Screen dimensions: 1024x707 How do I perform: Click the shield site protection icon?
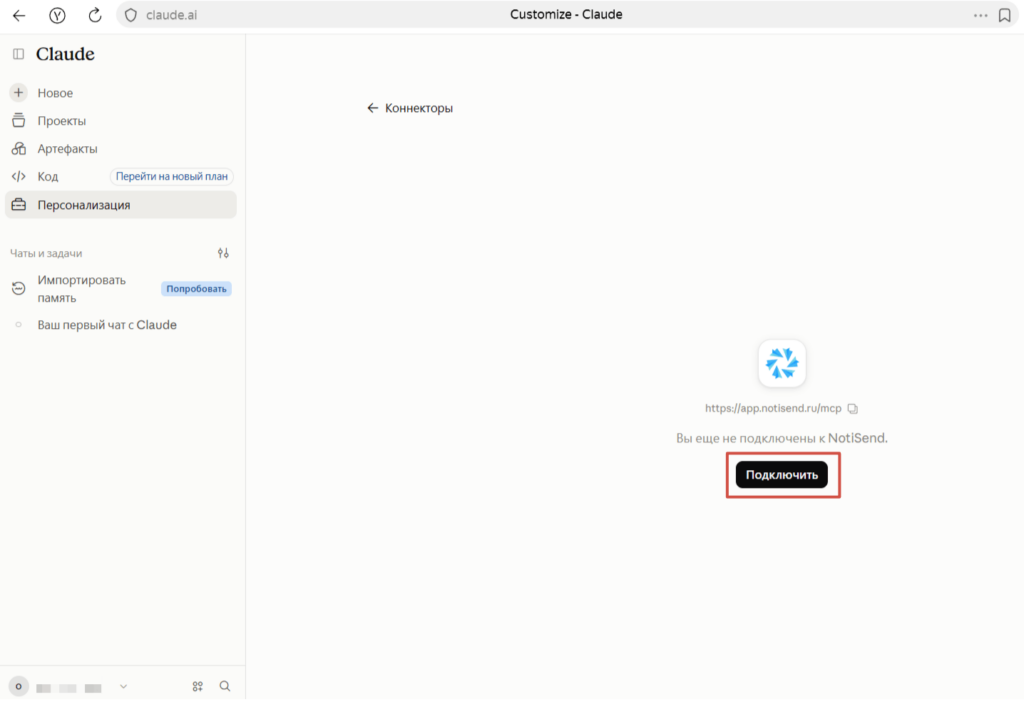click(131, 15)
